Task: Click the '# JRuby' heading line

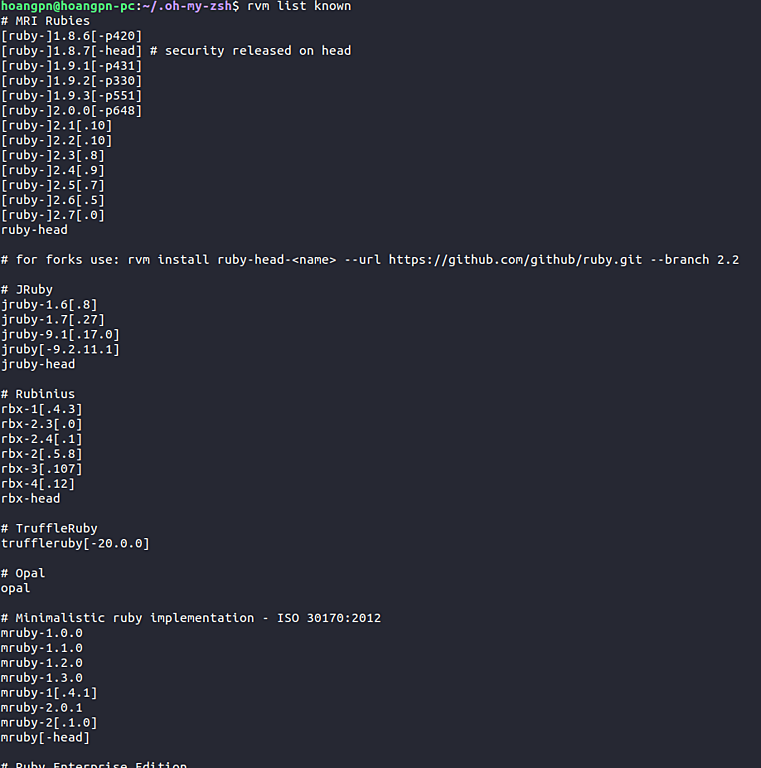Action: tap(26, 290)
